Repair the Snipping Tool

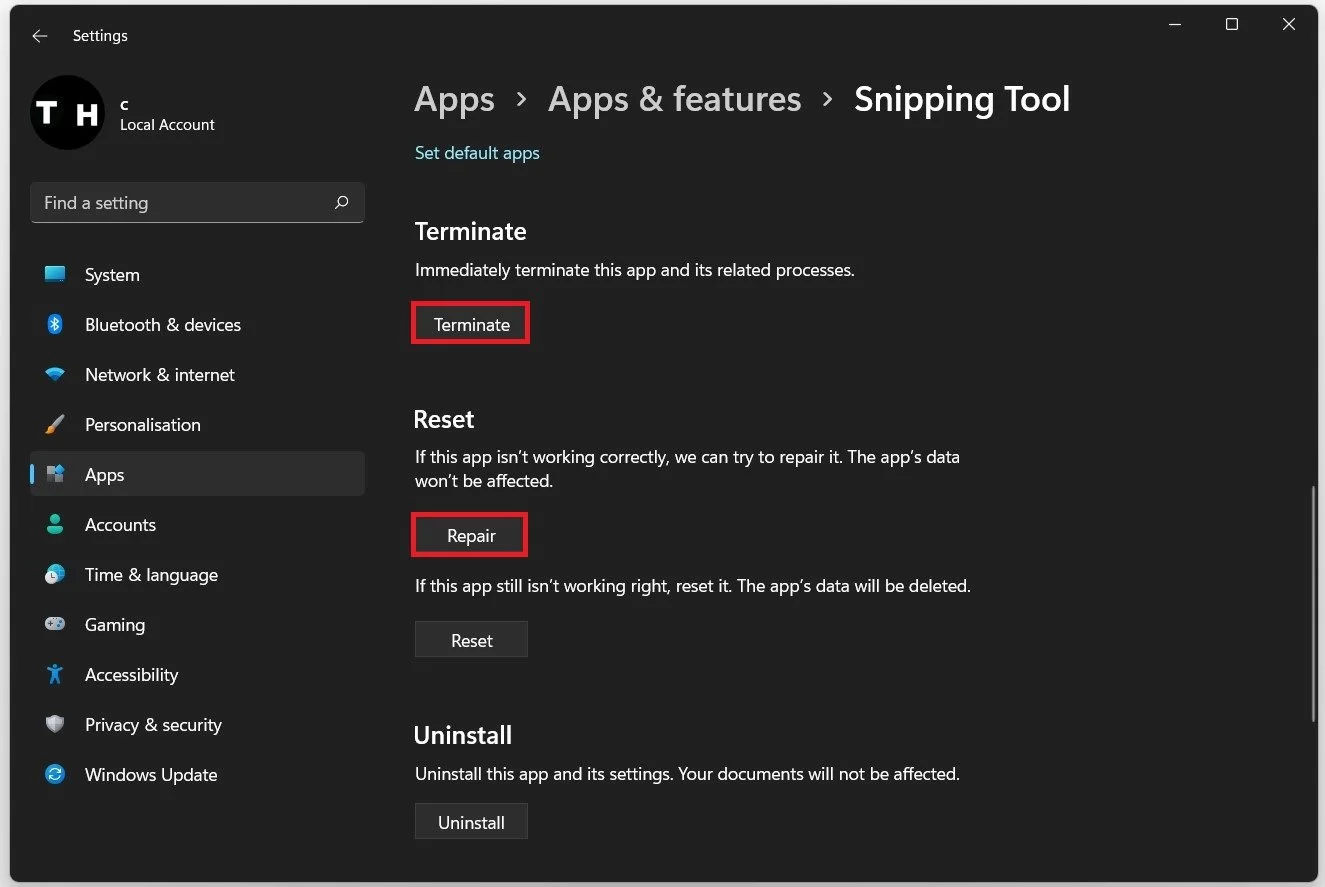click(x=469, y=535)
